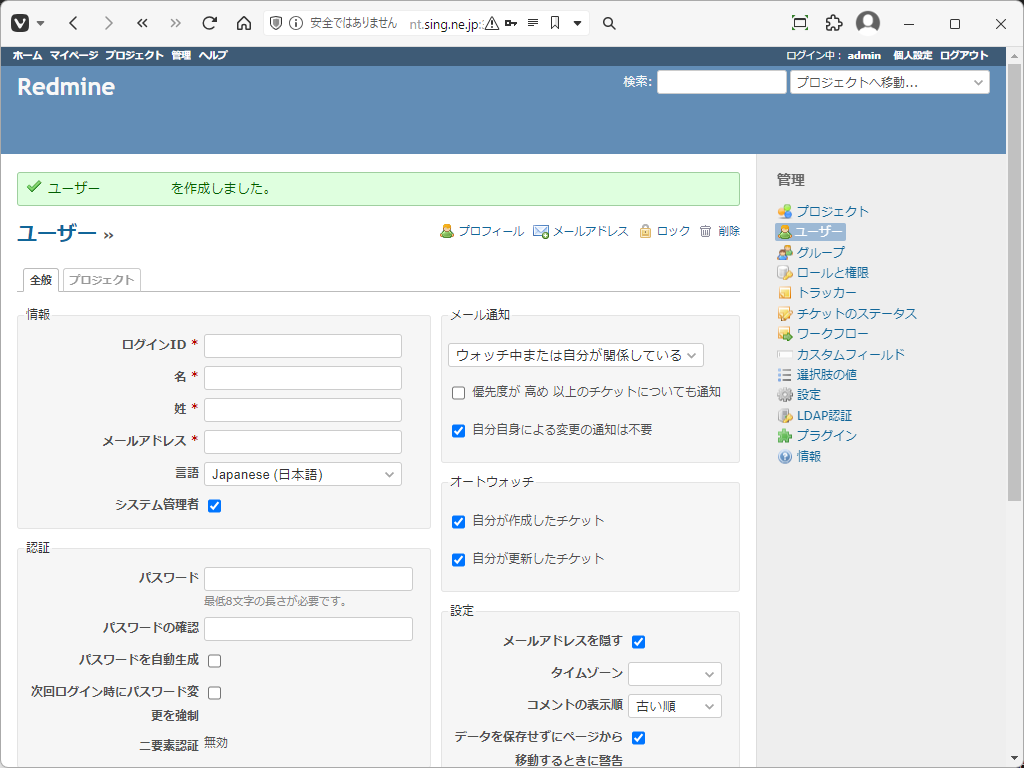
Task: Toggle システム管理者 checkbox
Action: click(x=214, y=505)
